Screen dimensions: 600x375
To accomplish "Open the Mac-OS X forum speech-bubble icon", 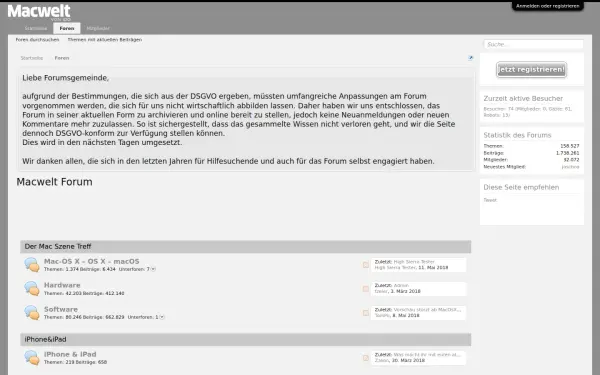I will pyautogui.click(x=32, y=264).
